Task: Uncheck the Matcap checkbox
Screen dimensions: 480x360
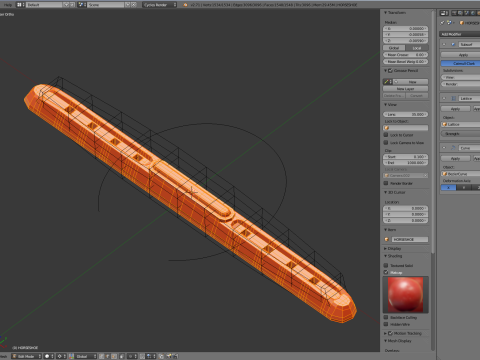Action: click(386, 272)
